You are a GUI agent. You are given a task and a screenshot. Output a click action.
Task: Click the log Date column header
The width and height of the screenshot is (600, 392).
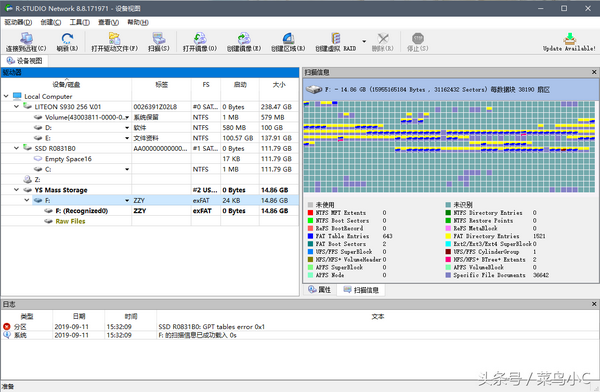tap(79, 316)
